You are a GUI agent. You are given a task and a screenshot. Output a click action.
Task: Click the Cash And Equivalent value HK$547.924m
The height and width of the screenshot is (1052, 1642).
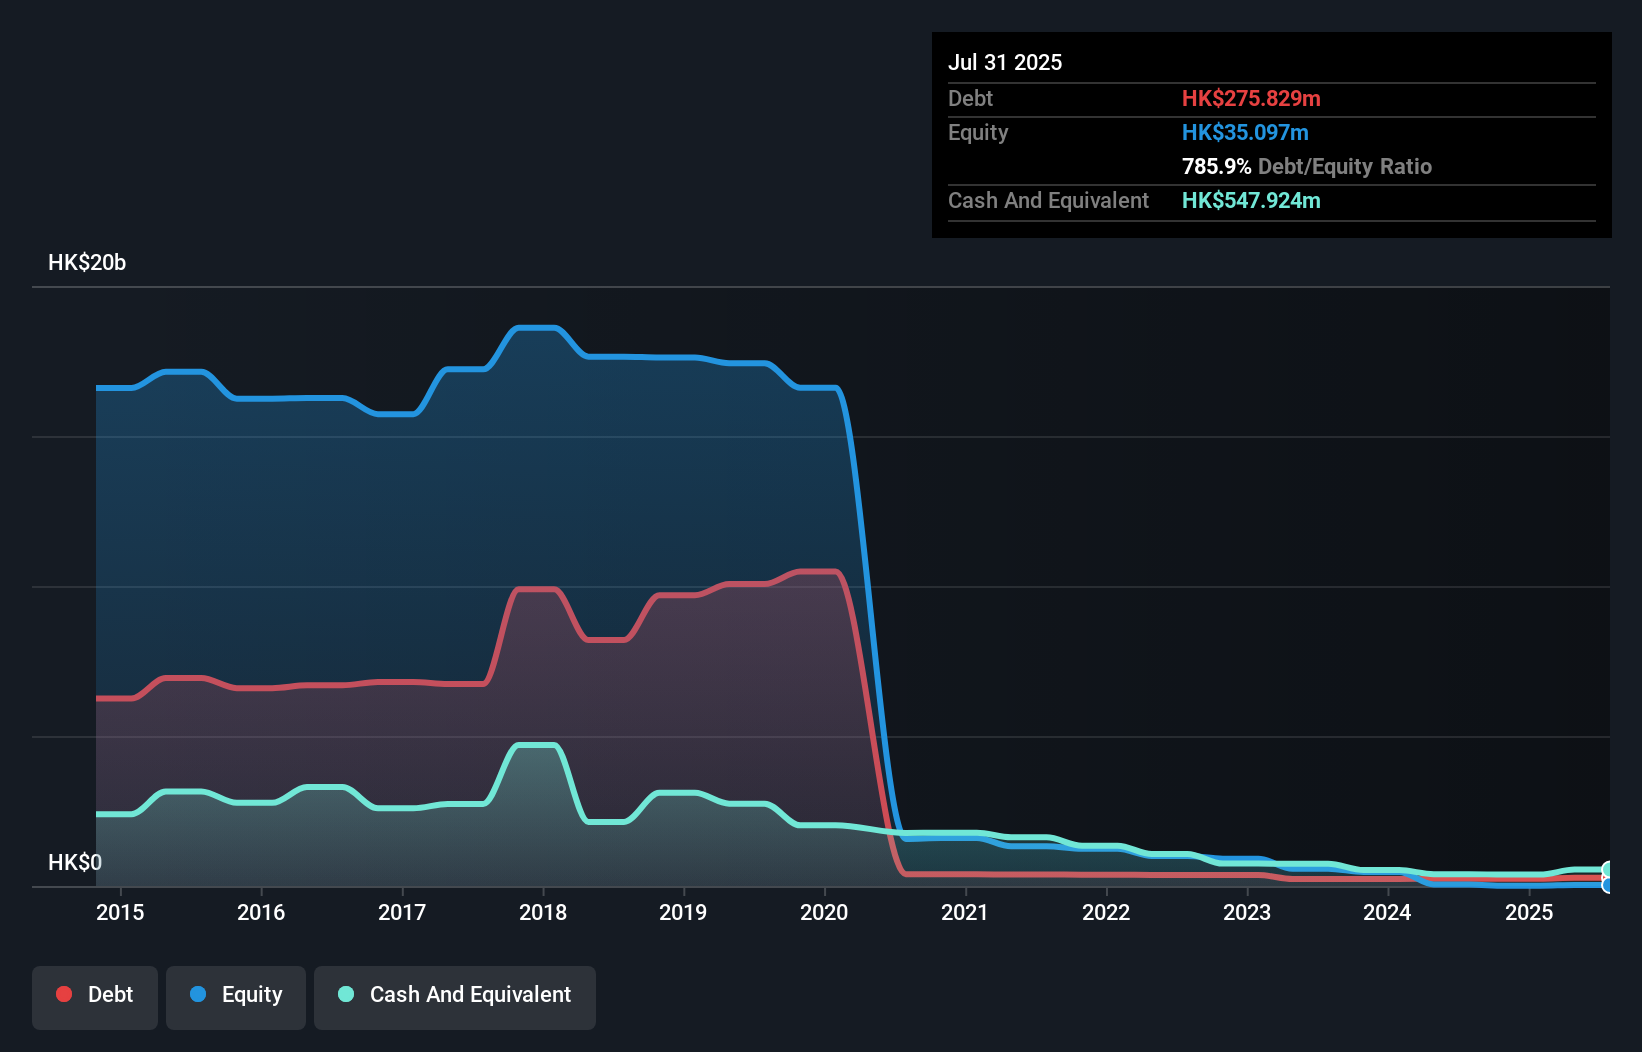pos(1251,200)
